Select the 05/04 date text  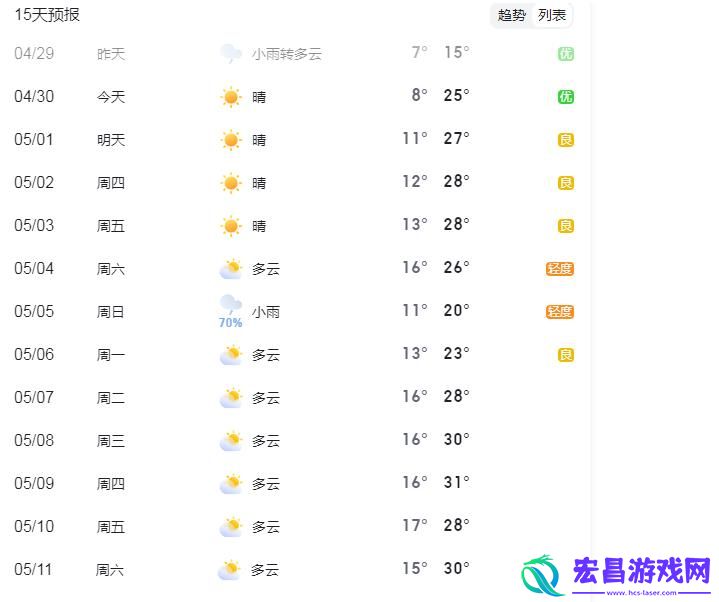tap(34, 269)
